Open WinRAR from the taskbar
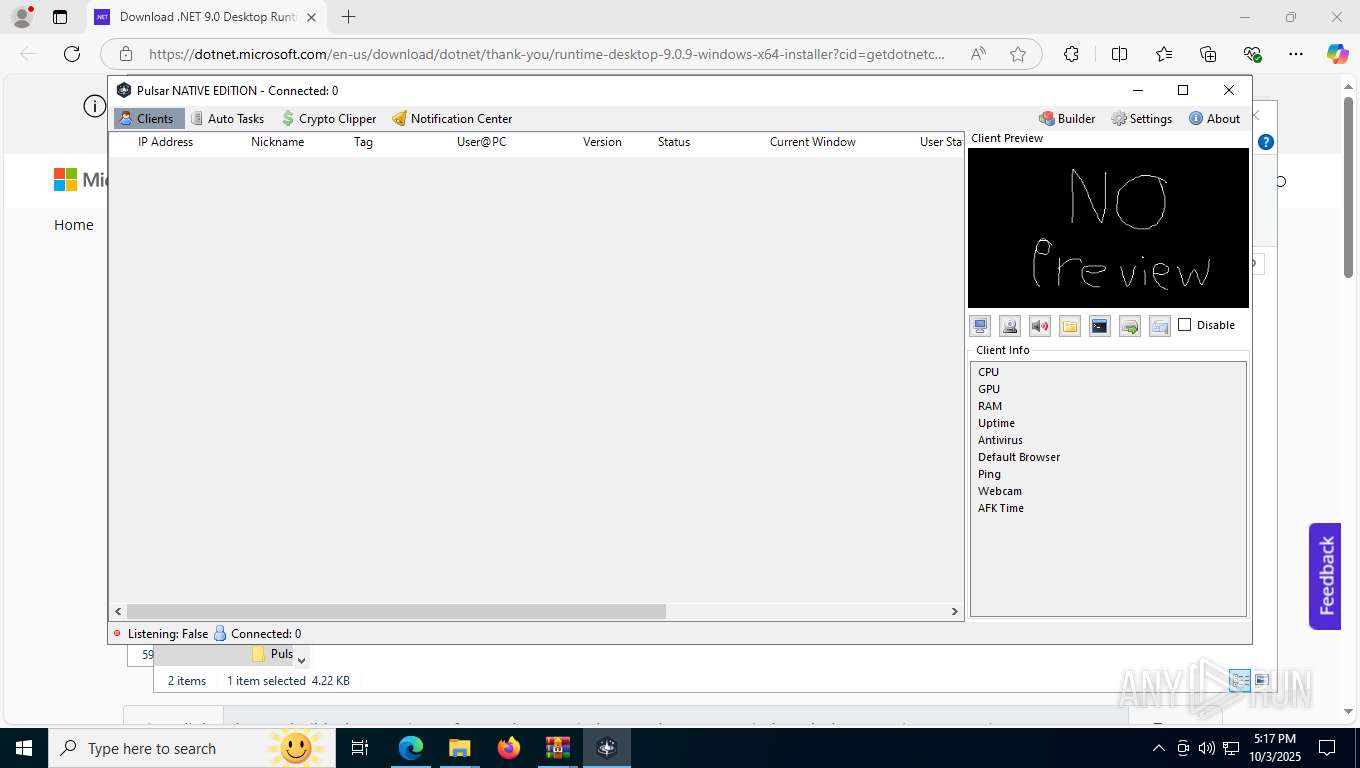The image size is (1360, 768). [x=558, y=748]
